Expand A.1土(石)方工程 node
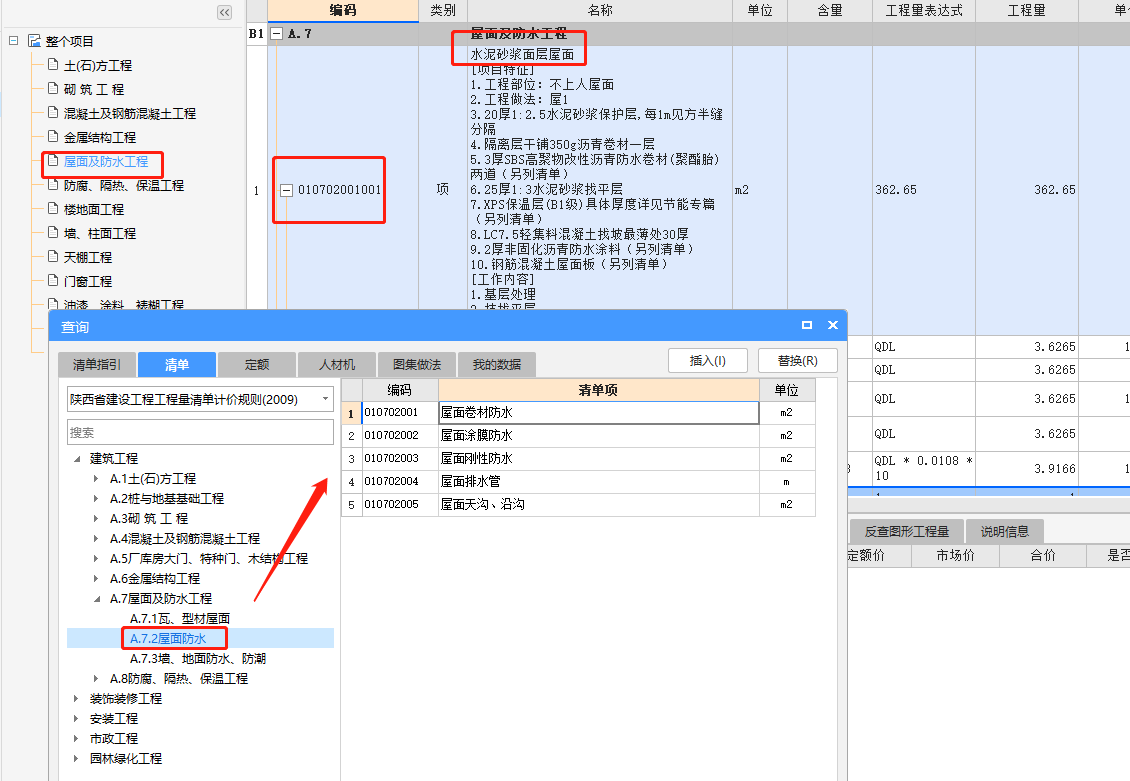Image resolution: width=1130 pixels, height=781 pixels. click(97, 478)
